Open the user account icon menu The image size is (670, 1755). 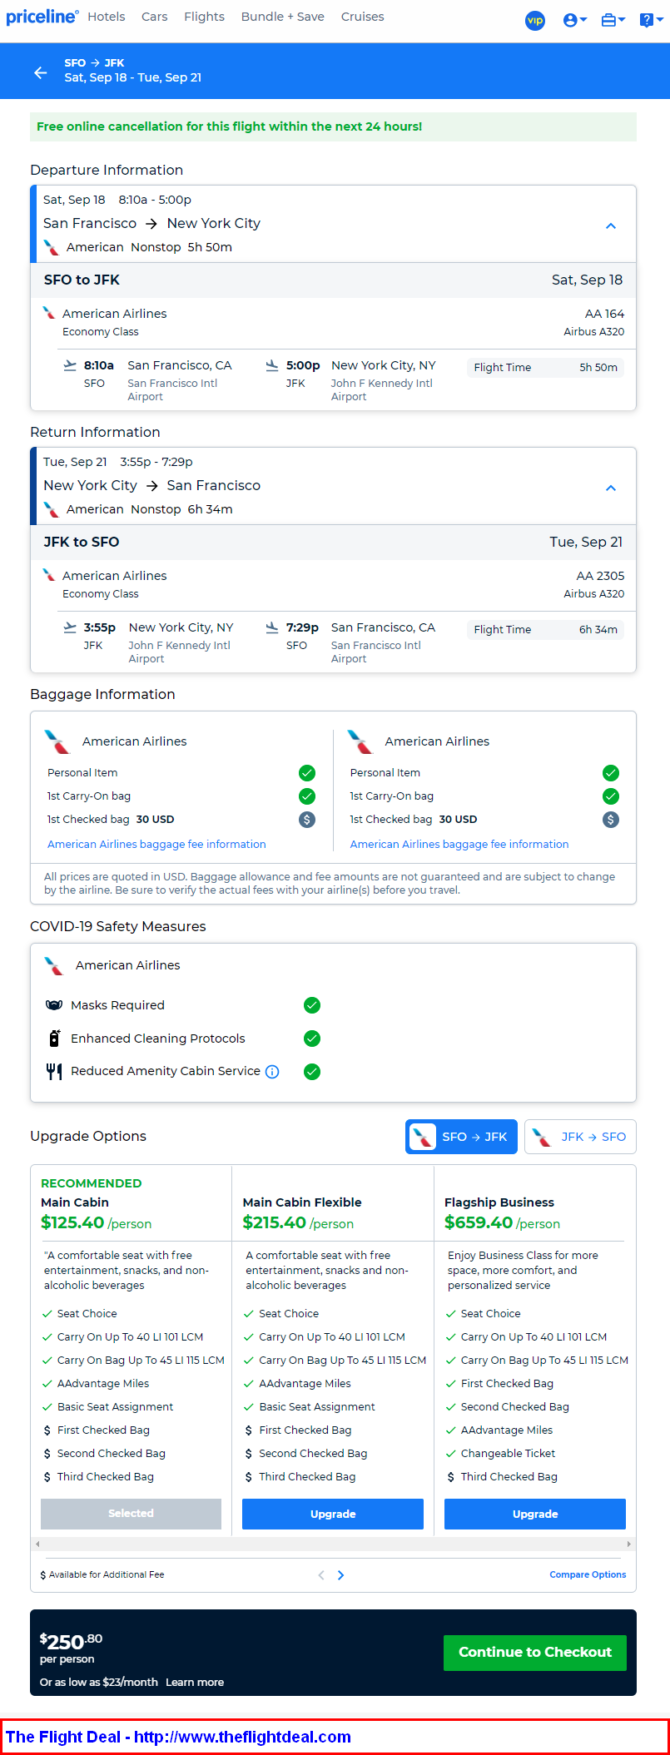pyautogui.click(x=574, y=20)
